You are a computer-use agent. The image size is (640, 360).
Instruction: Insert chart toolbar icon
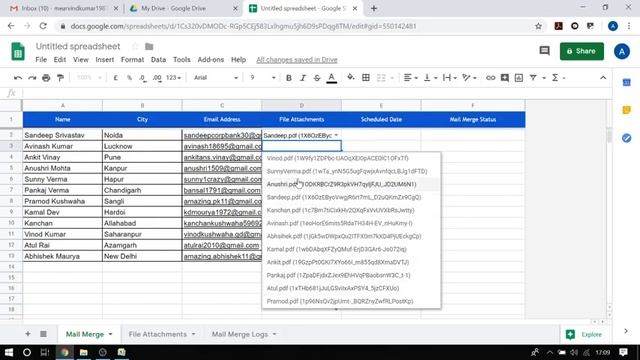(x=519, y=78)
